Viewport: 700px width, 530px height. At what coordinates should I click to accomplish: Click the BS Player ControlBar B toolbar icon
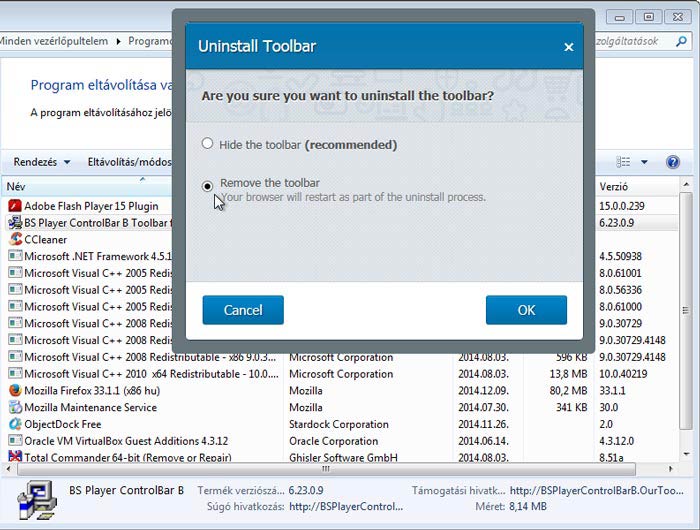click(x=15, y=222)
